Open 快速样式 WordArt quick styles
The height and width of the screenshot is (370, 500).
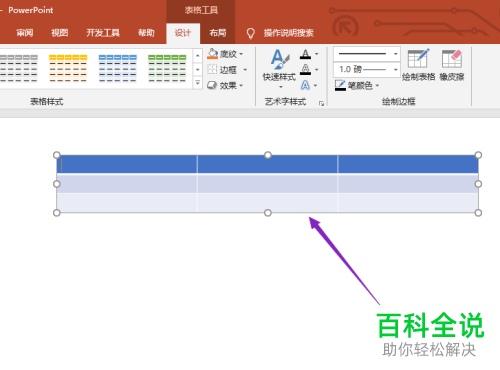tap(279, 69)
